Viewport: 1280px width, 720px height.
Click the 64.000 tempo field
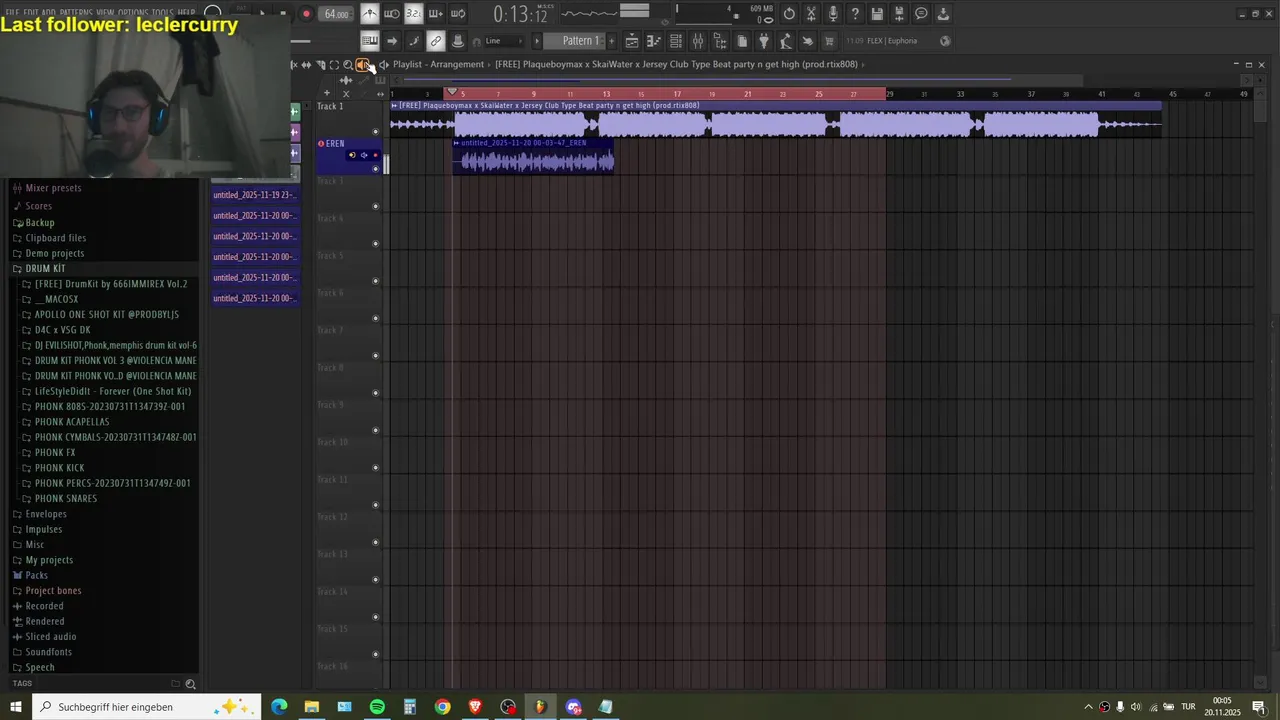pyautogui.click(x=337, y=14)
